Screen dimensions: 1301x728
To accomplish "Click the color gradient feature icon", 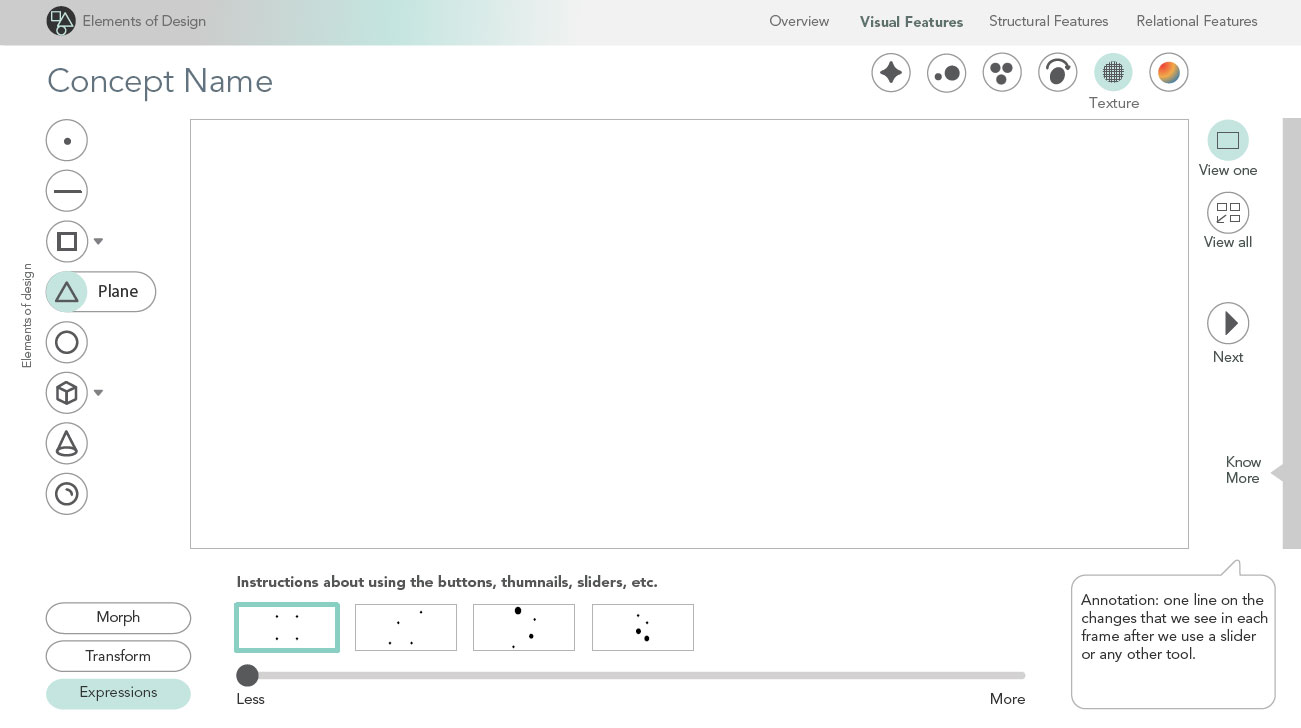I will [1168, 73].
